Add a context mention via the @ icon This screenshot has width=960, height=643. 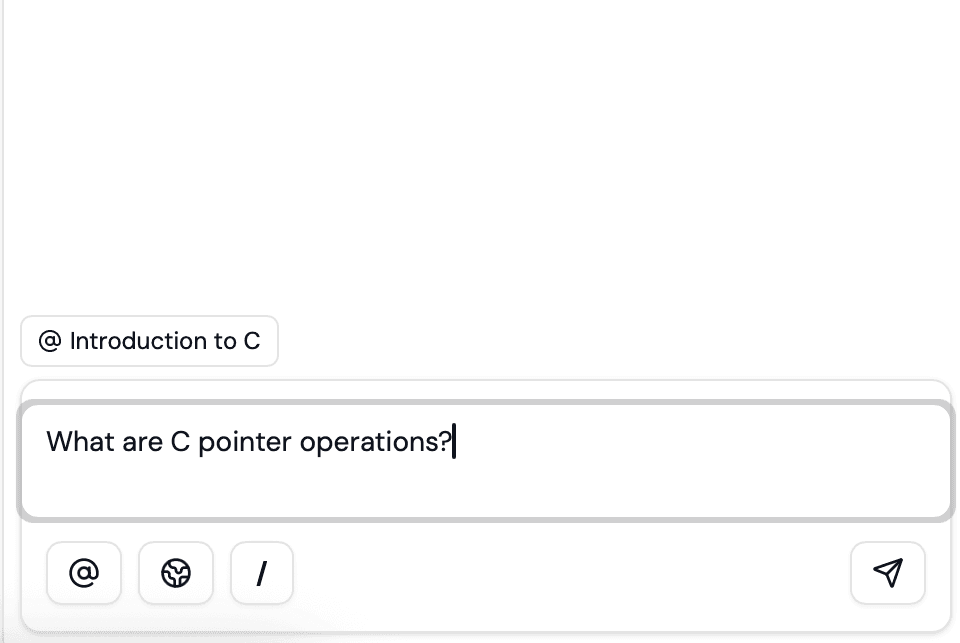84,573
